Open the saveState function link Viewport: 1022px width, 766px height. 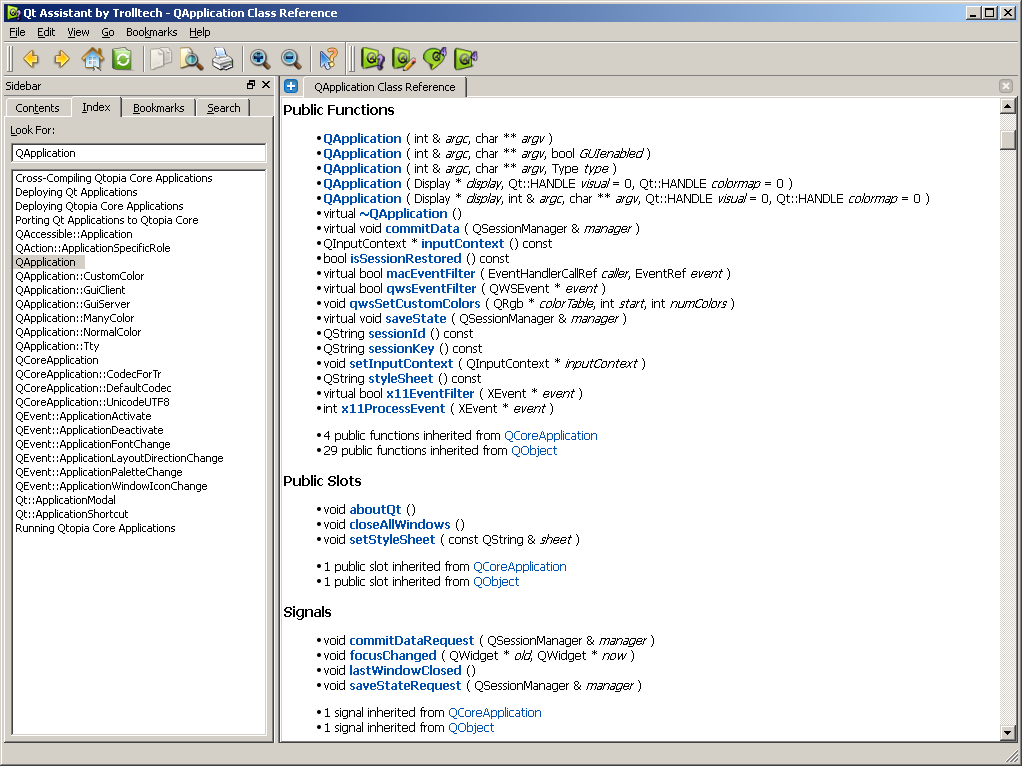[x=416, y=319]
